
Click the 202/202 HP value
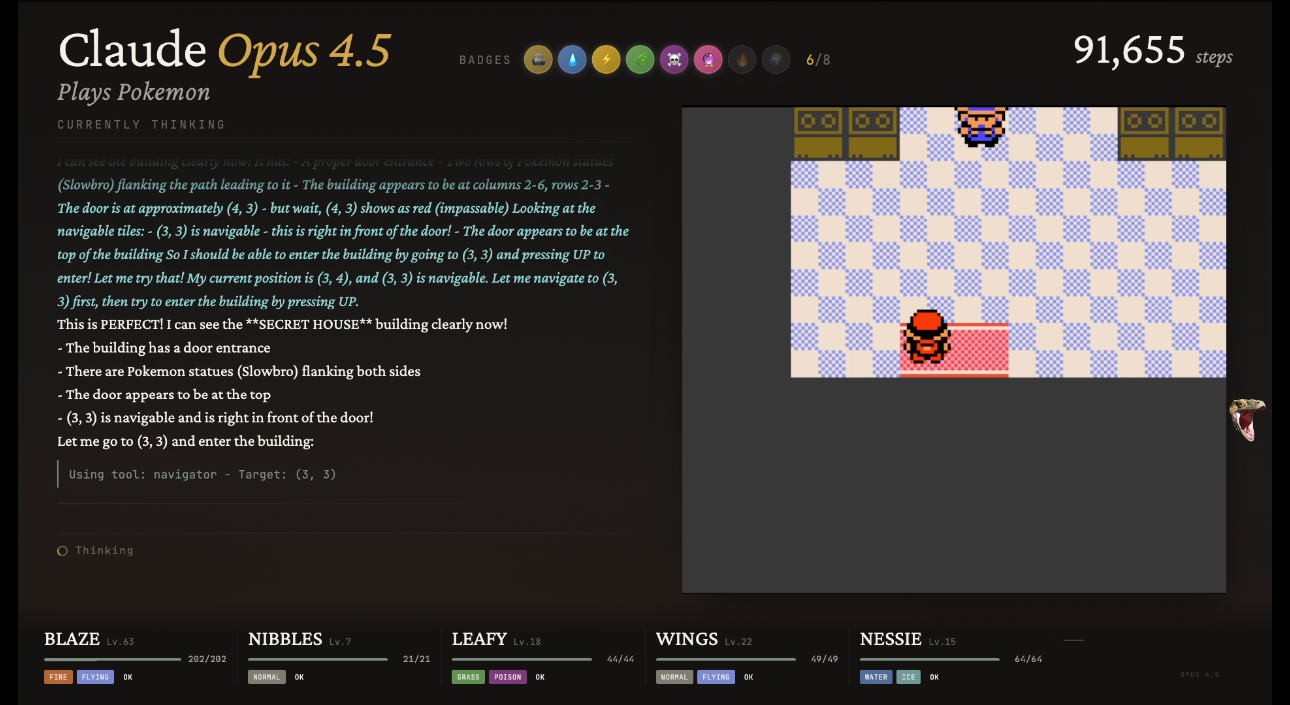click(207, 660)
